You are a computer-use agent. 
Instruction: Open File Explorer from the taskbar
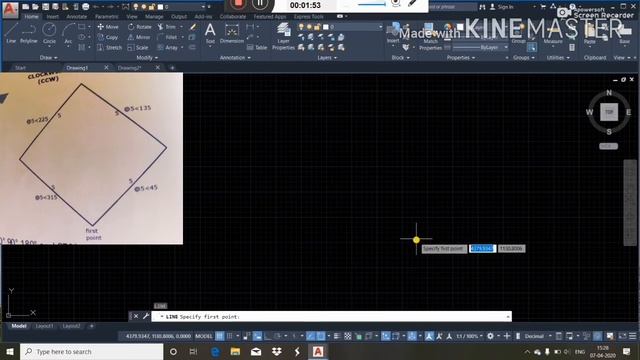[236, 351]
